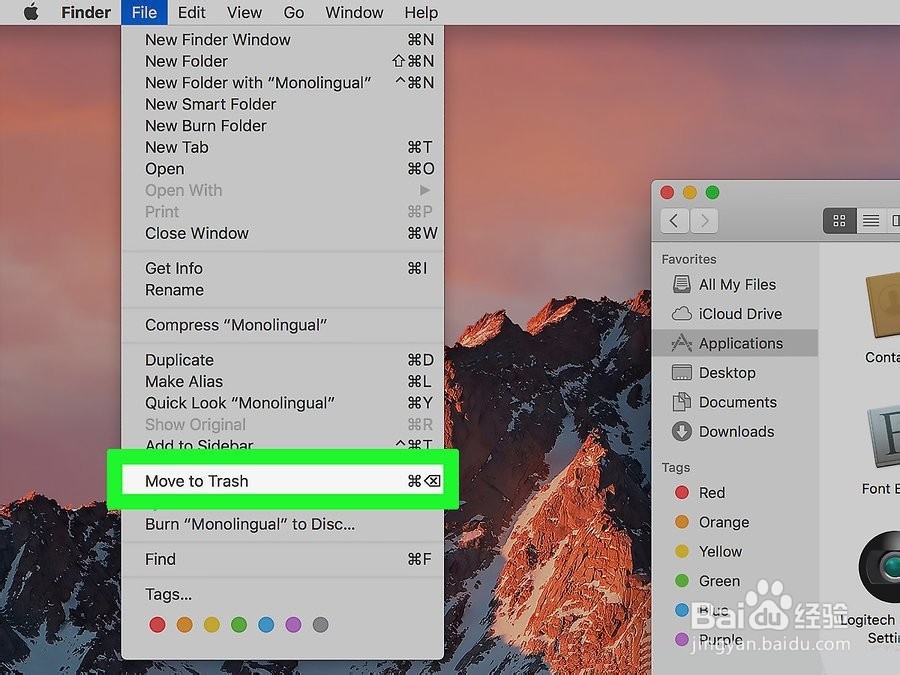Viewport: 900px width, 675px height.
Task: Select Get Info
Action: point(282,268)
